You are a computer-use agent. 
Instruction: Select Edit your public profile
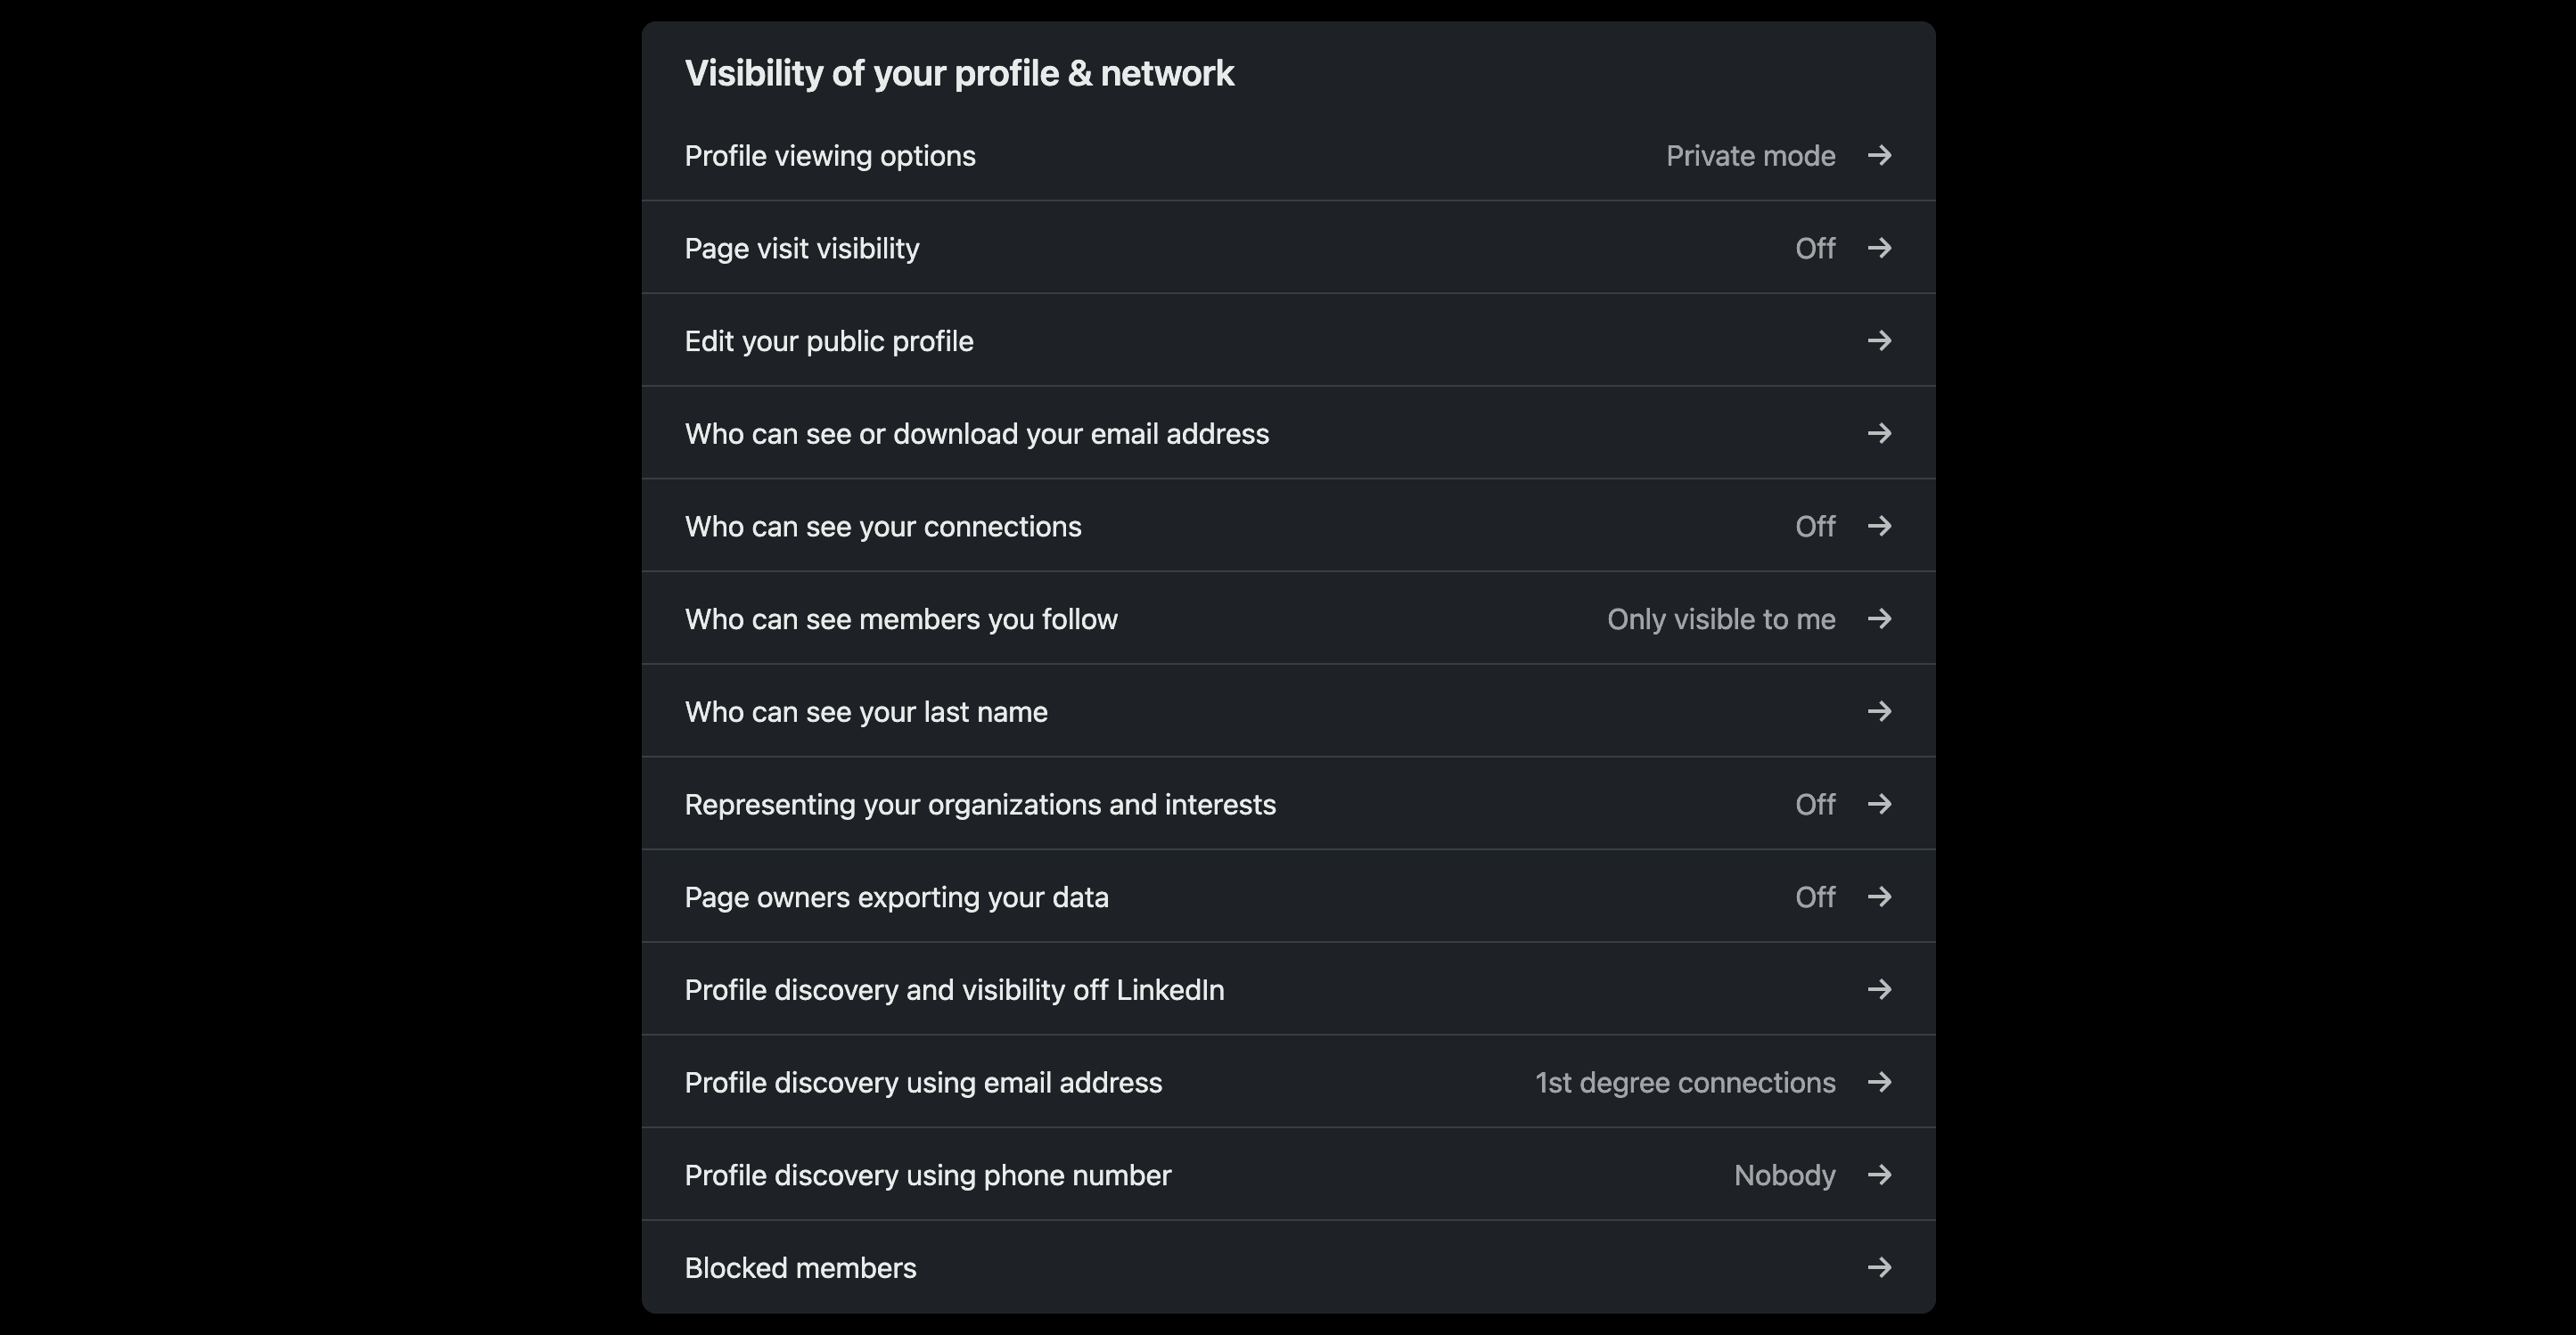(828, 341)
